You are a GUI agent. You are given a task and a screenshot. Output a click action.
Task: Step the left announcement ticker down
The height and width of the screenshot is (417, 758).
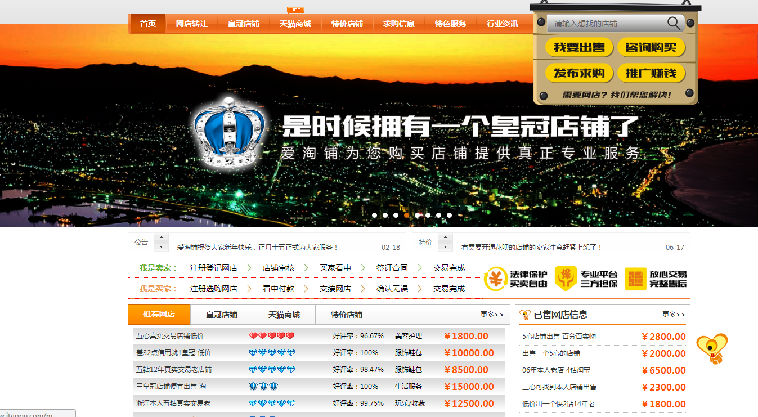[x=161, y=247]
